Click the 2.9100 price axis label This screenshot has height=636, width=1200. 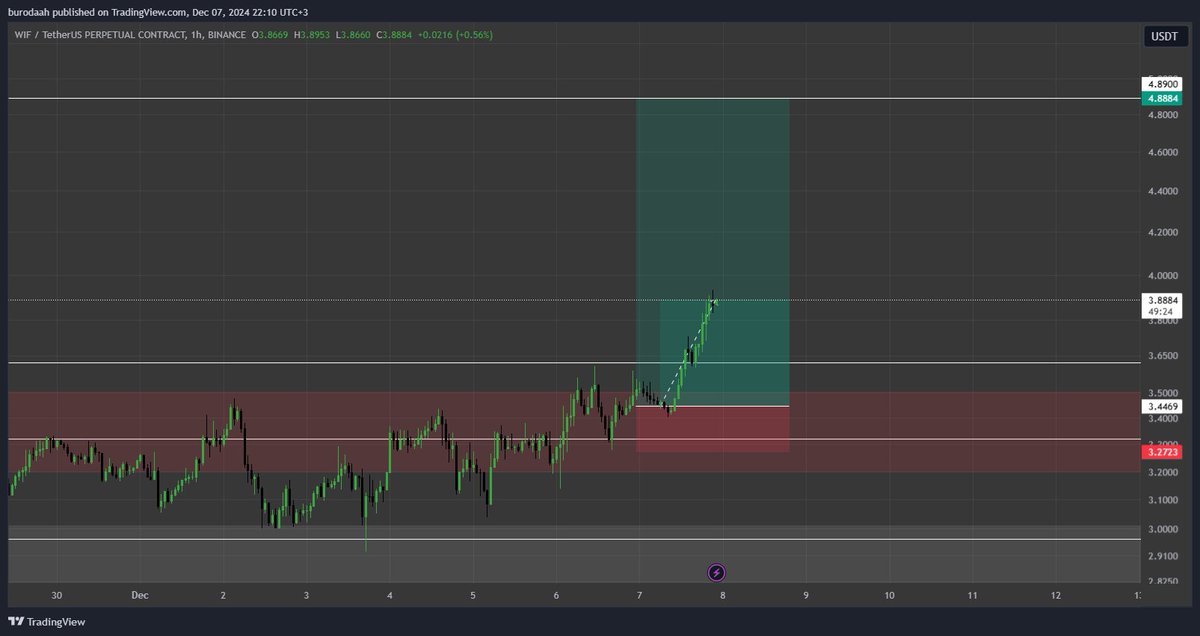[x=1162, y=556]
